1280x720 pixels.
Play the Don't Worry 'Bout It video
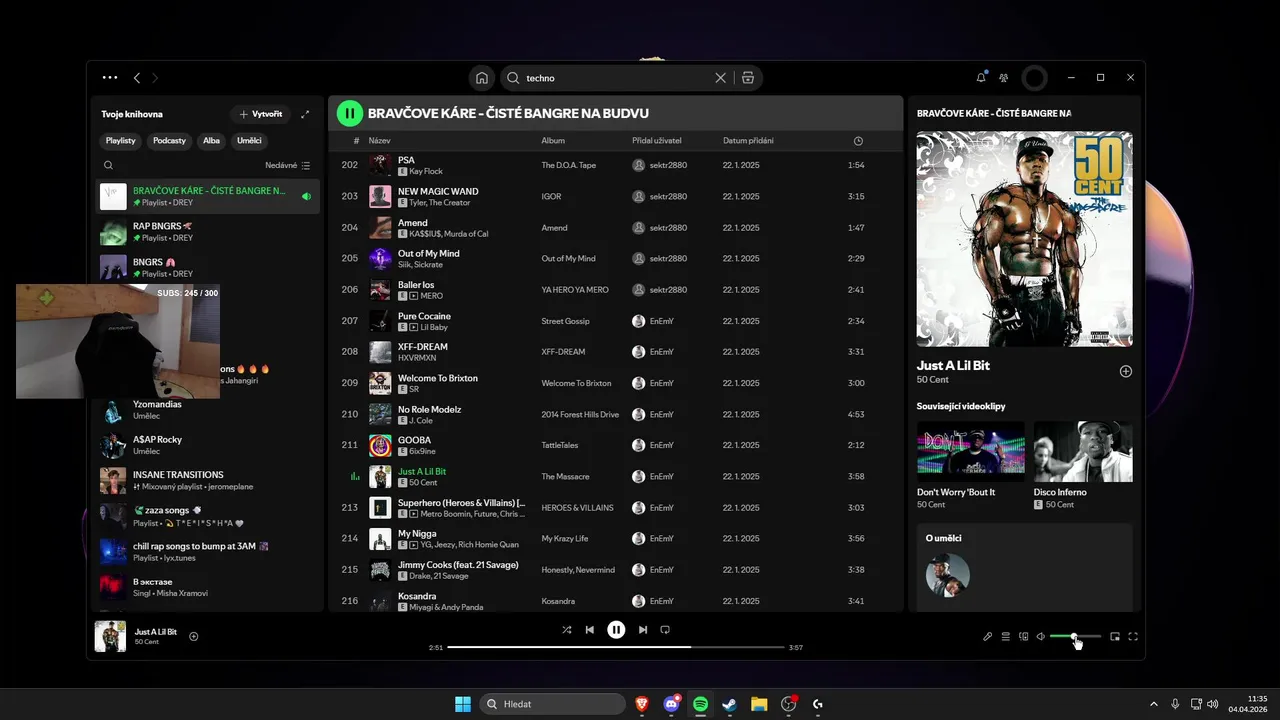click(x=971, y=452)
